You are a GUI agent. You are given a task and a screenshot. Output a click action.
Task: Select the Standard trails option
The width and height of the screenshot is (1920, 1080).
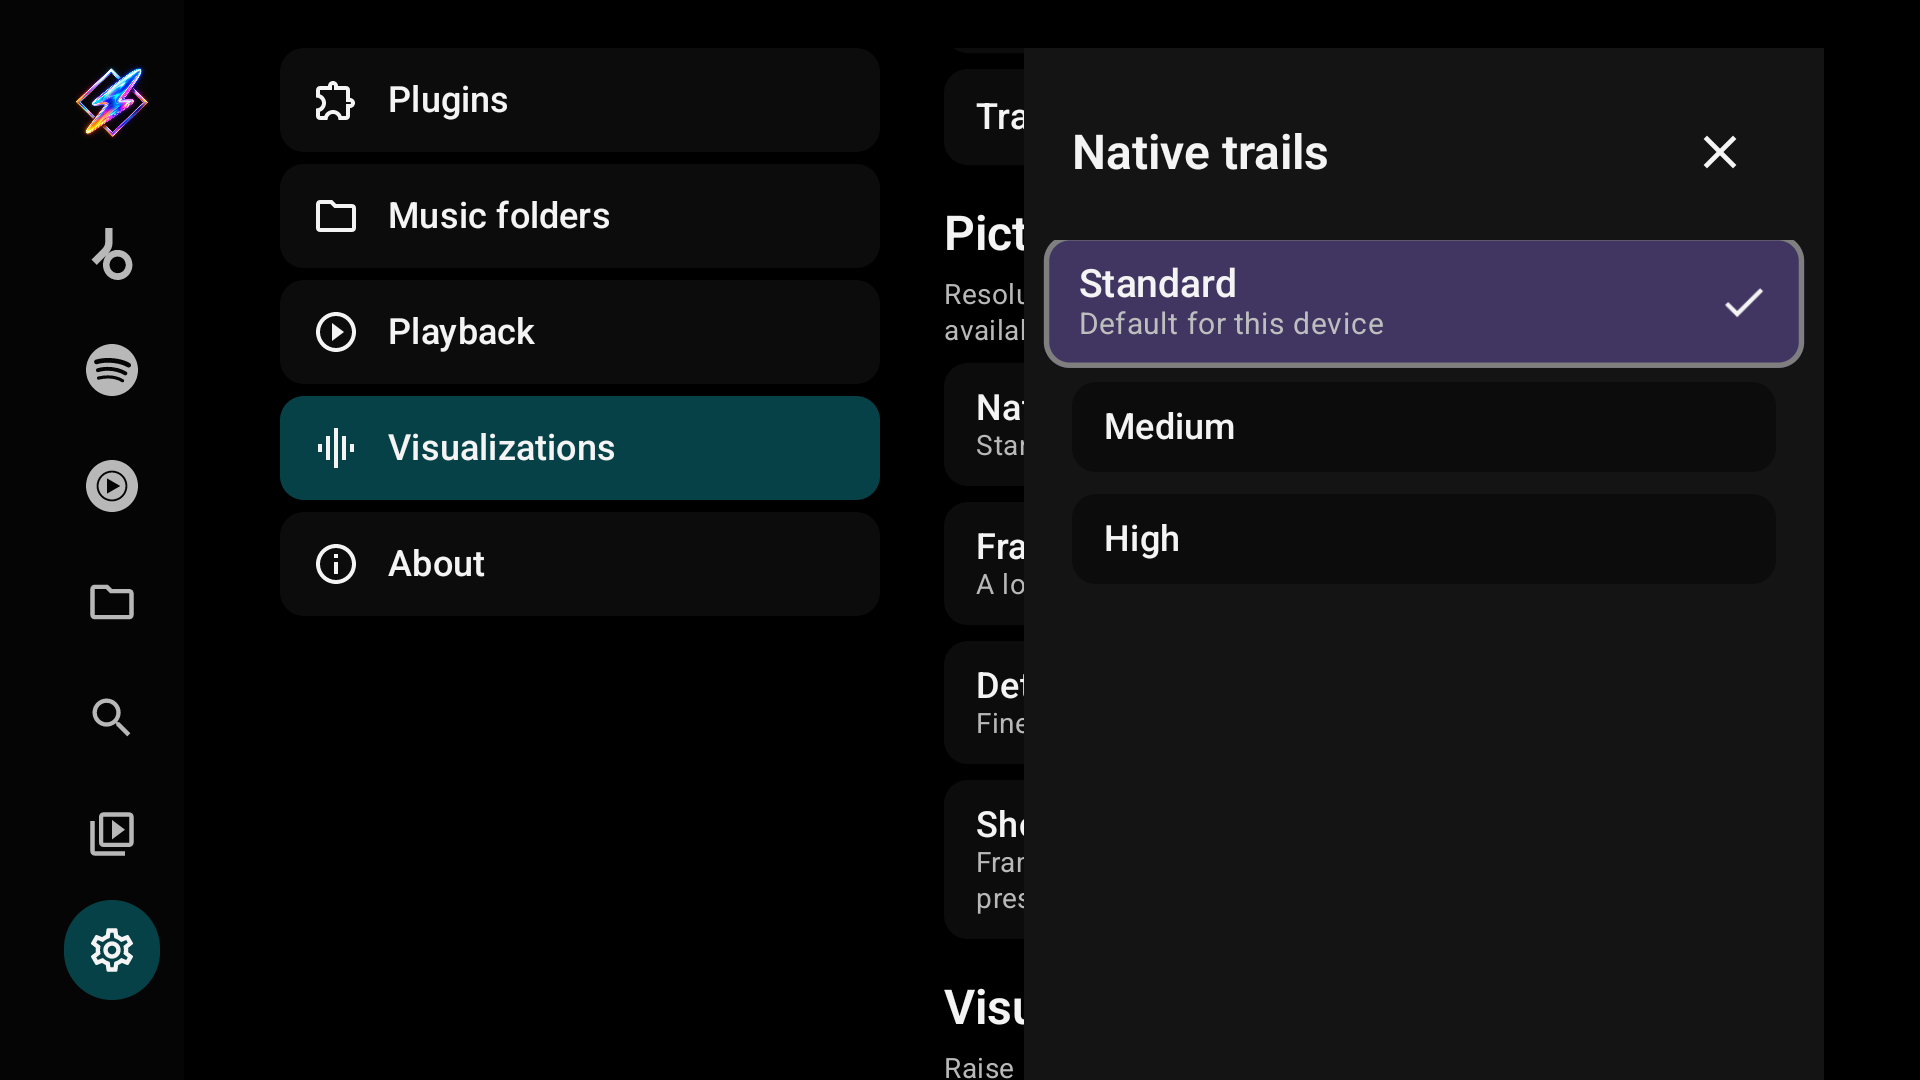click(1424, 303)
